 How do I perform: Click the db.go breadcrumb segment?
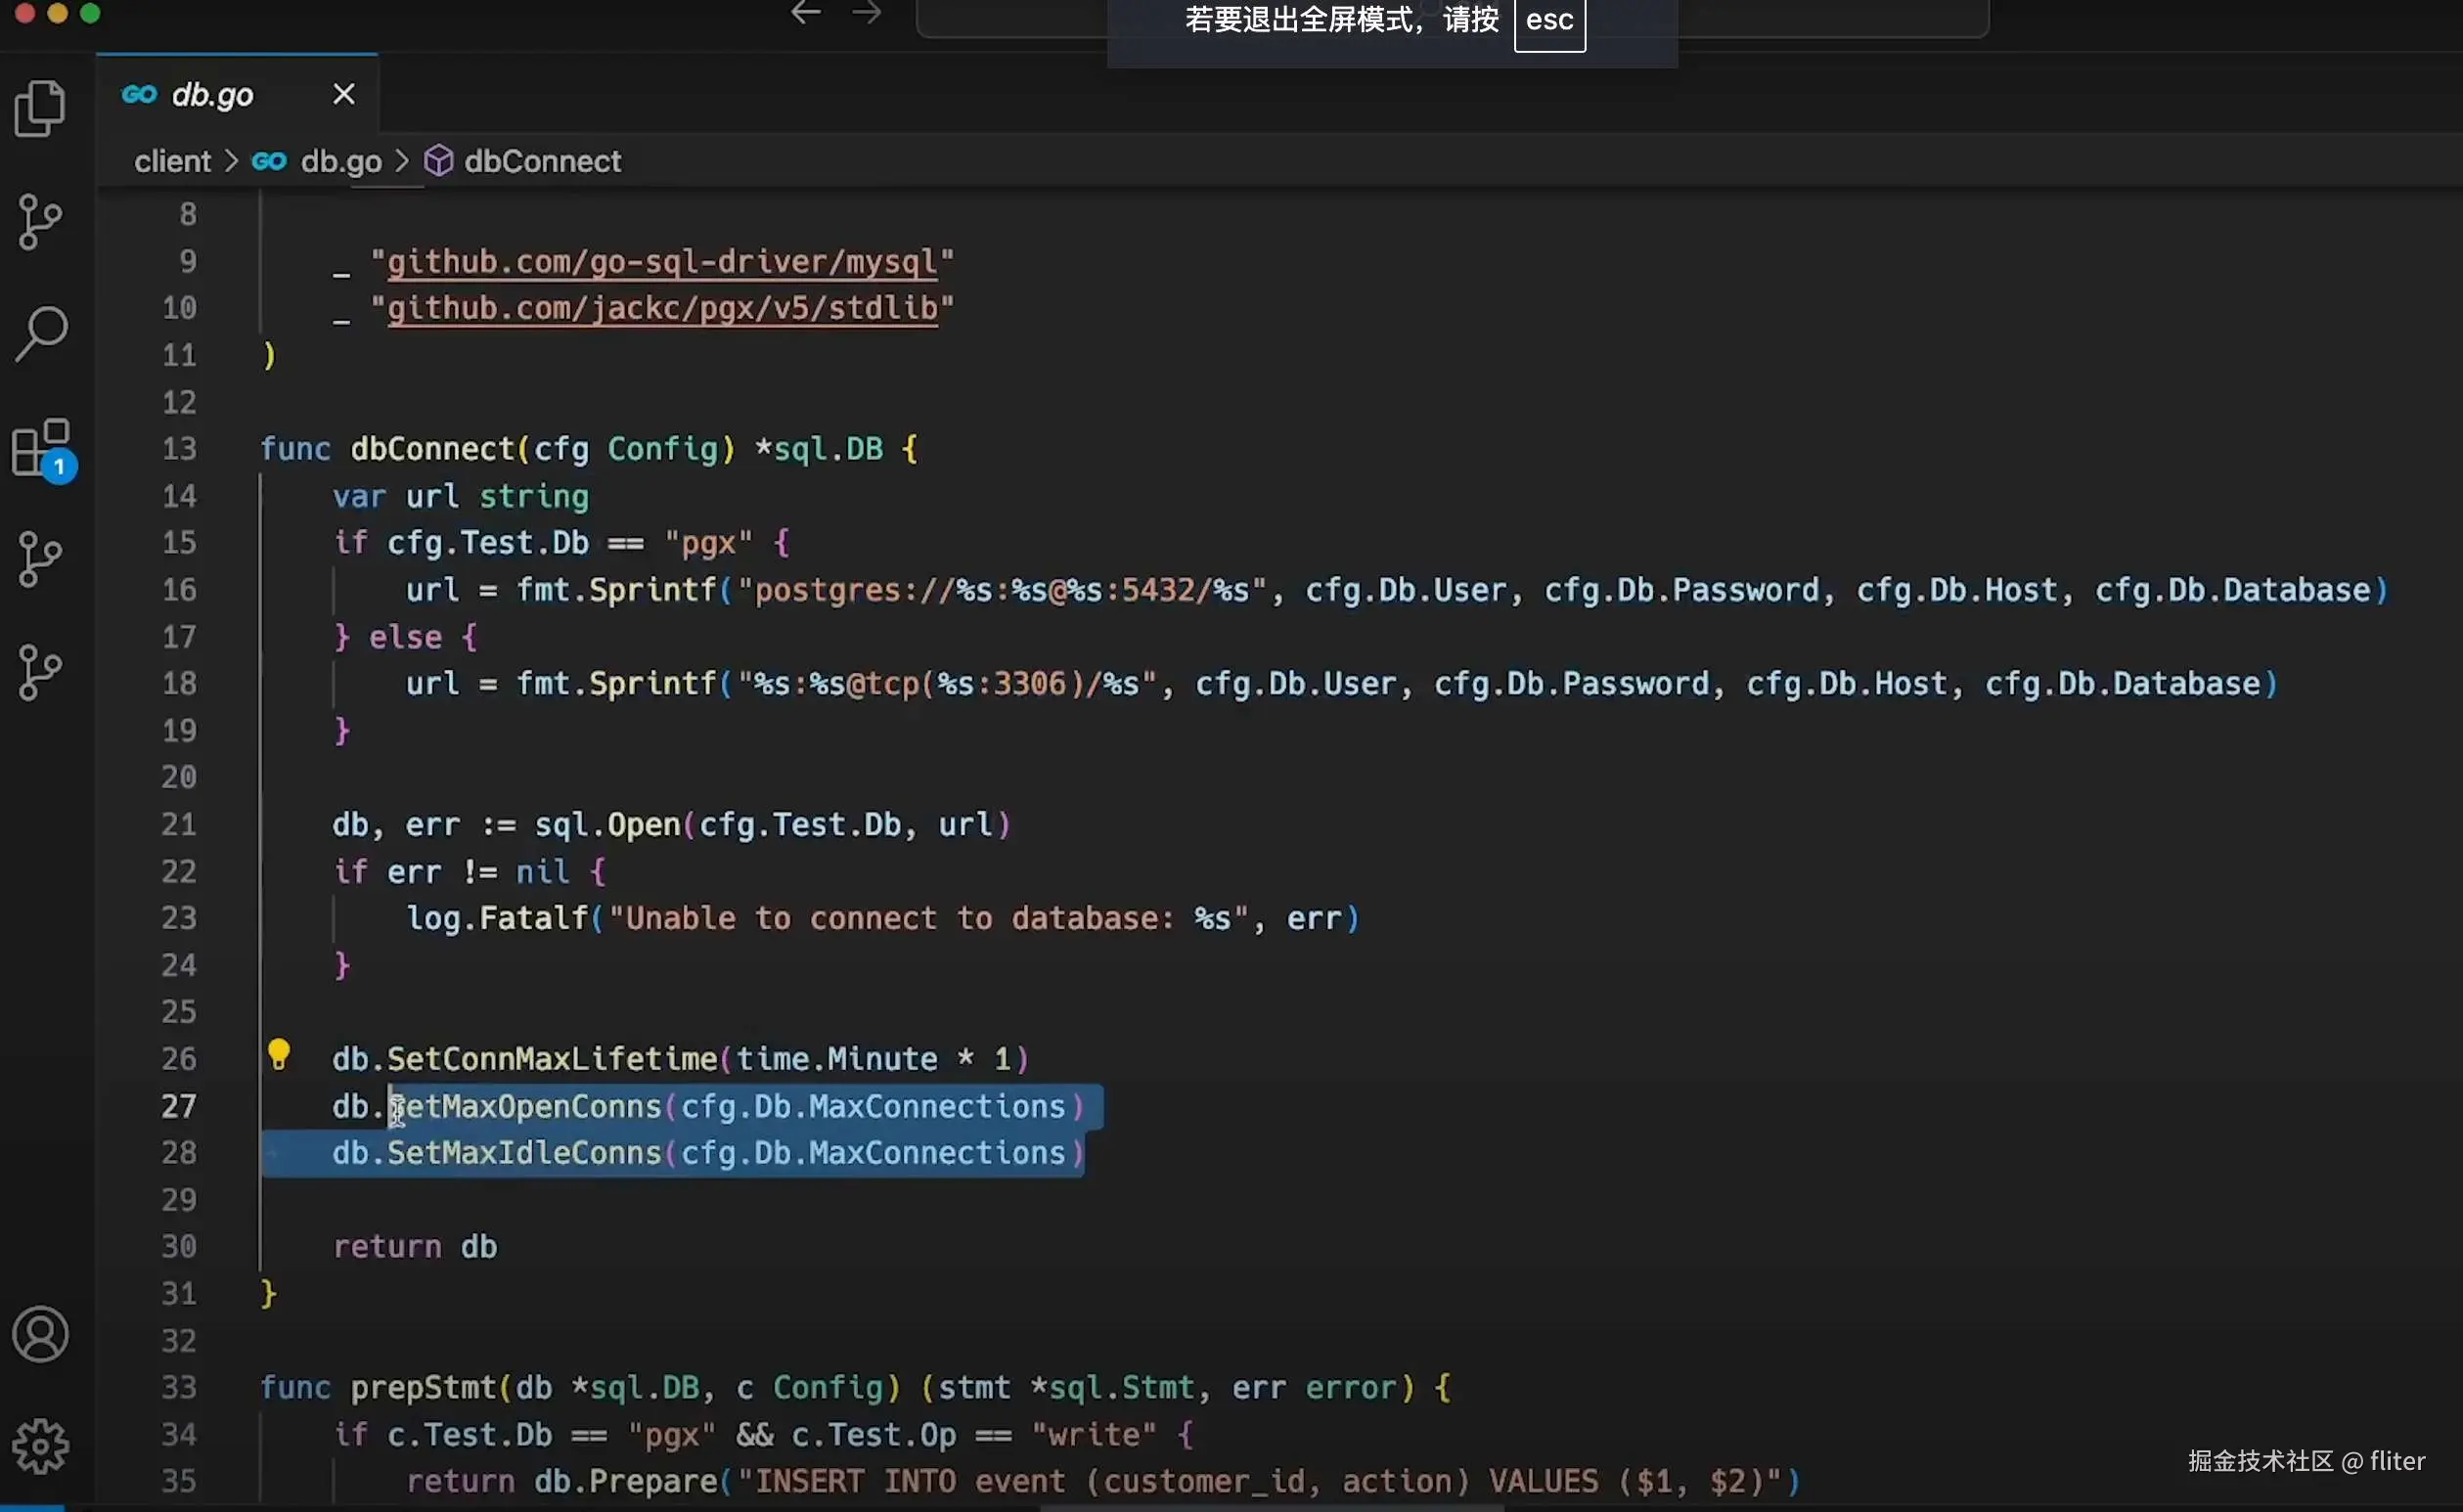(x=340, y=161)
